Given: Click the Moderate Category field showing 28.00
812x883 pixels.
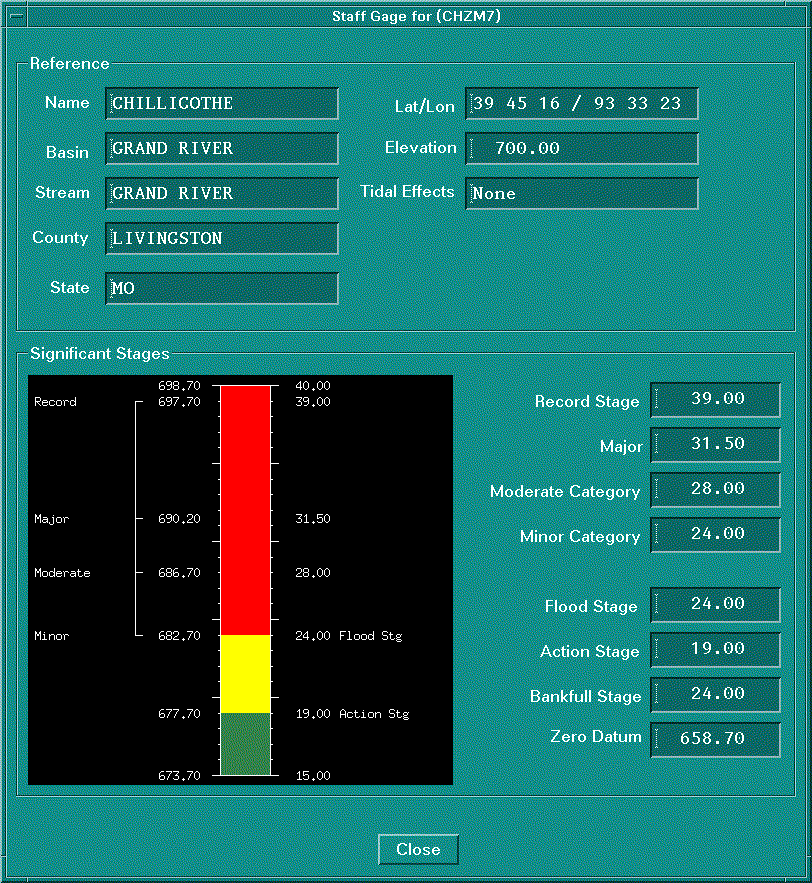Looking at the screenshot, I should click(x=715, y=489).
